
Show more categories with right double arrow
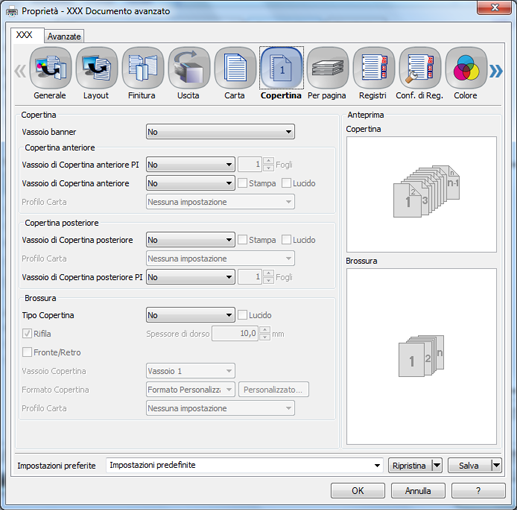(x=496, y=71)
